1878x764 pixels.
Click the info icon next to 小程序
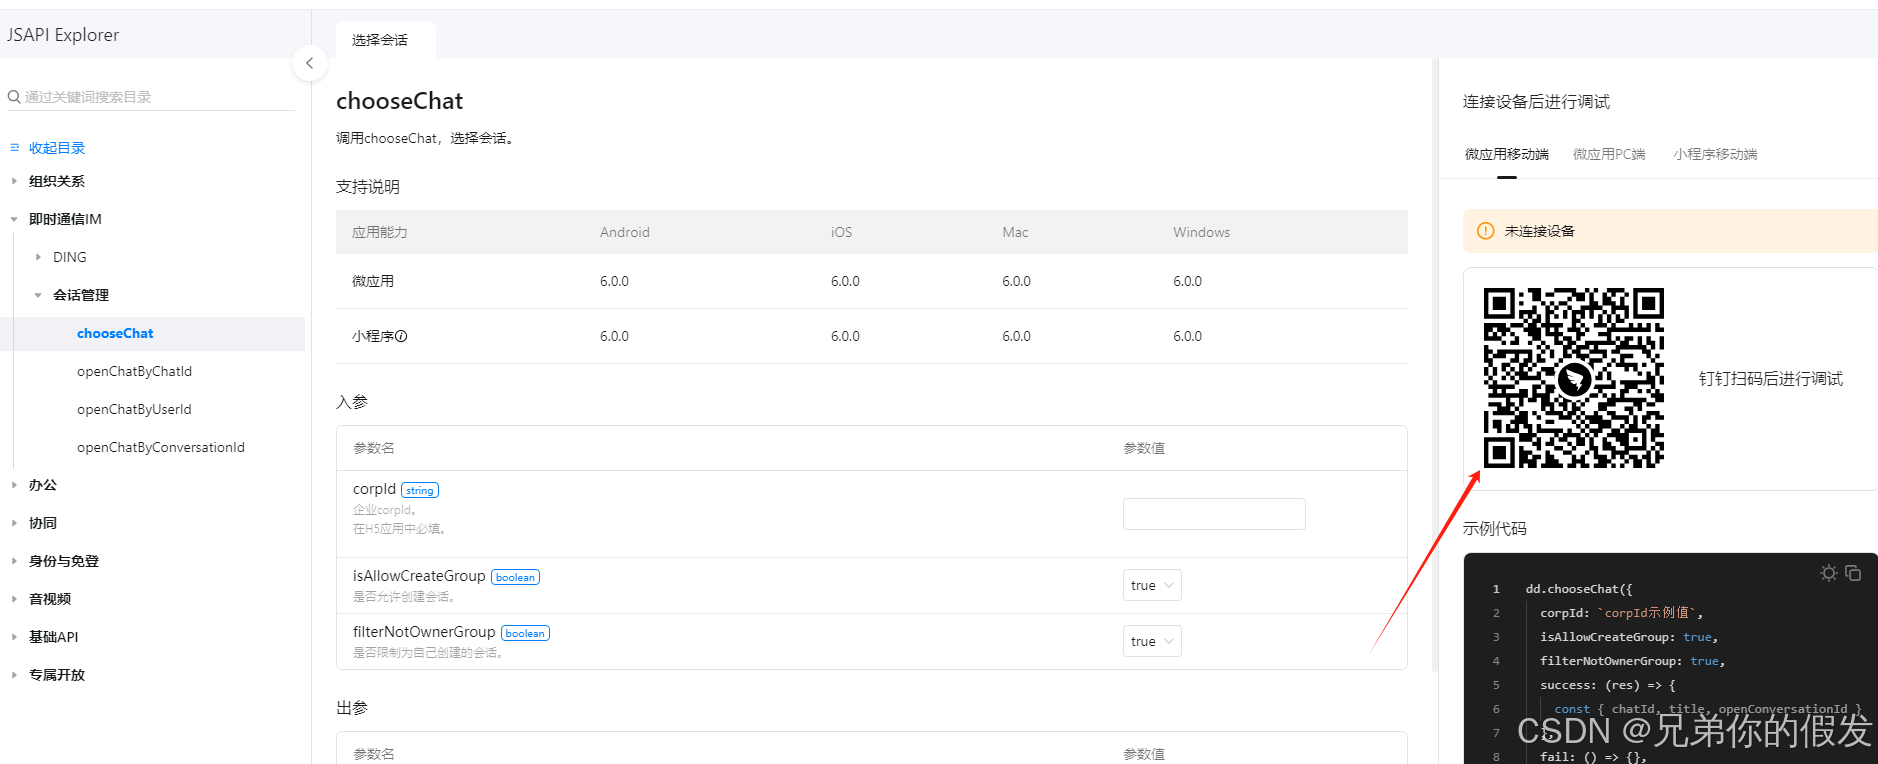click(401, 336)
